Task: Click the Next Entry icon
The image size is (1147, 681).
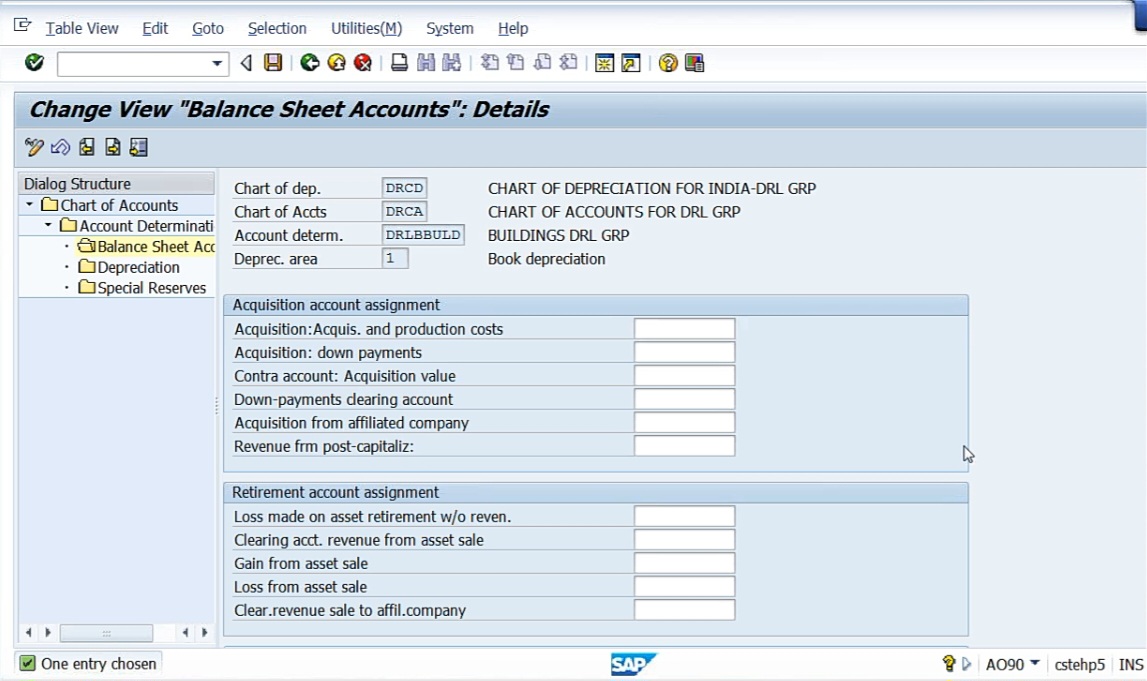Action: point(113,148)
